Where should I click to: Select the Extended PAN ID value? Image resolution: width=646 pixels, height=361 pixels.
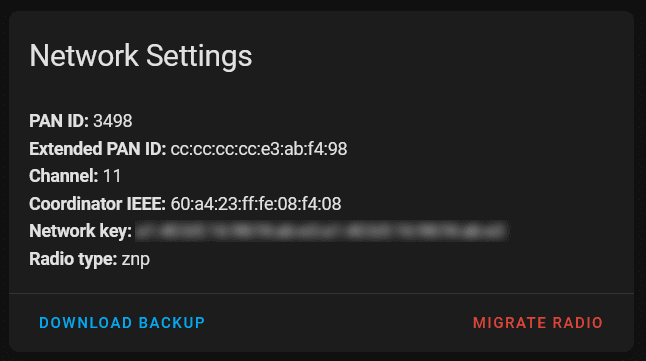259,149
